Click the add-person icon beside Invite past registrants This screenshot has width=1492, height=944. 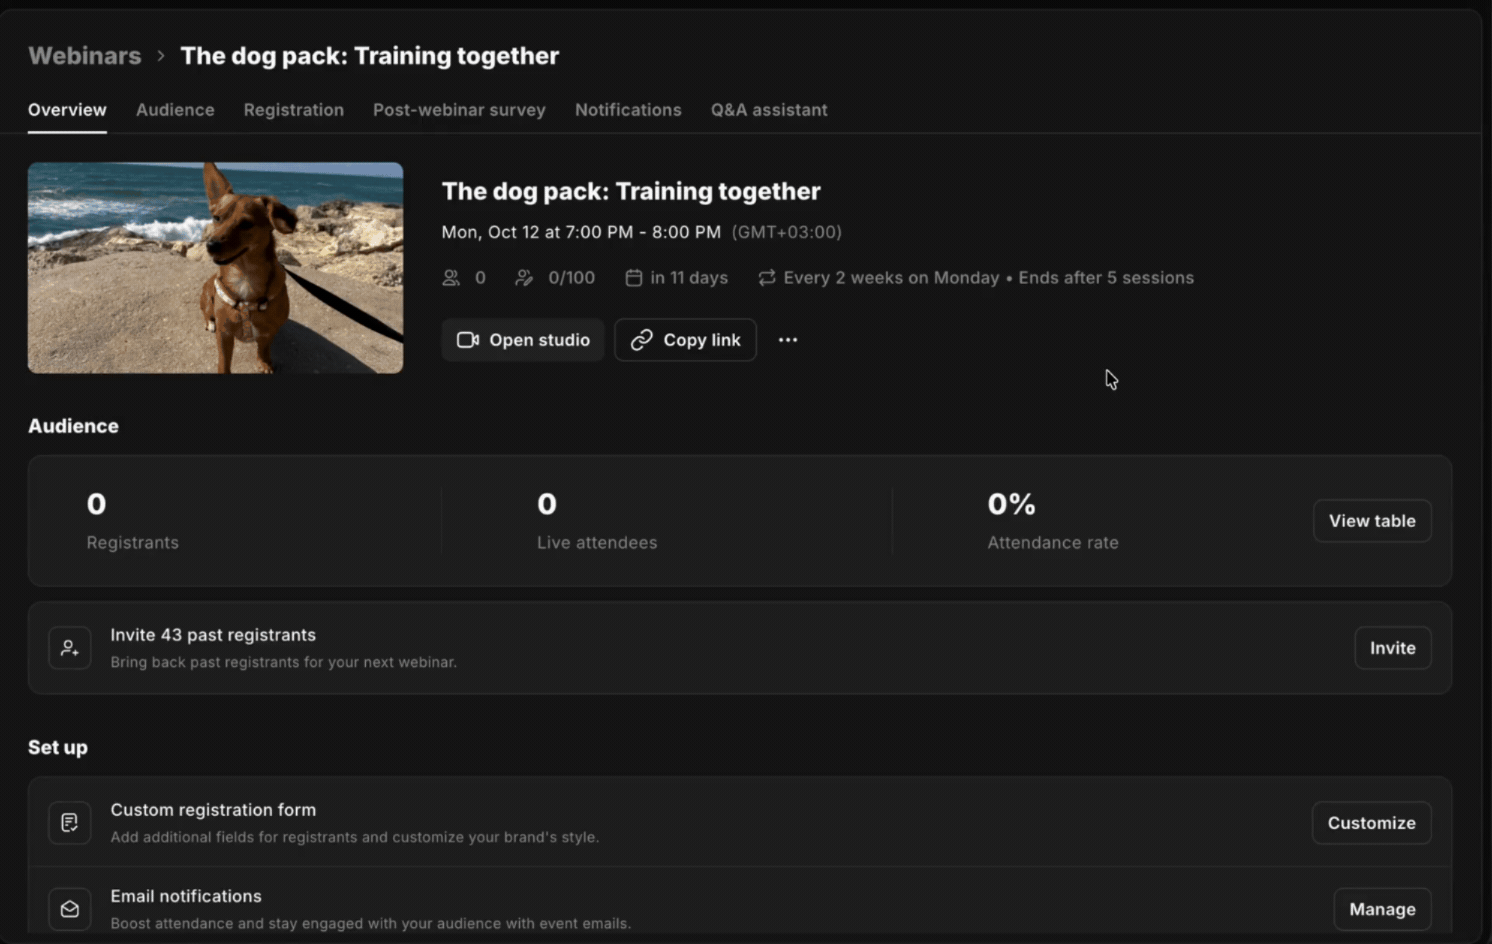[x=70, y=648]
